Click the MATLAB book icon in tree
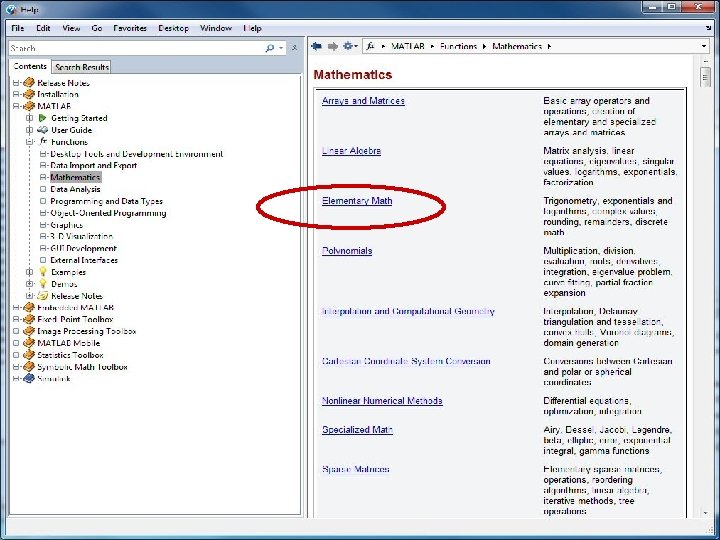 pyautogui.click(x=29, y=106)
